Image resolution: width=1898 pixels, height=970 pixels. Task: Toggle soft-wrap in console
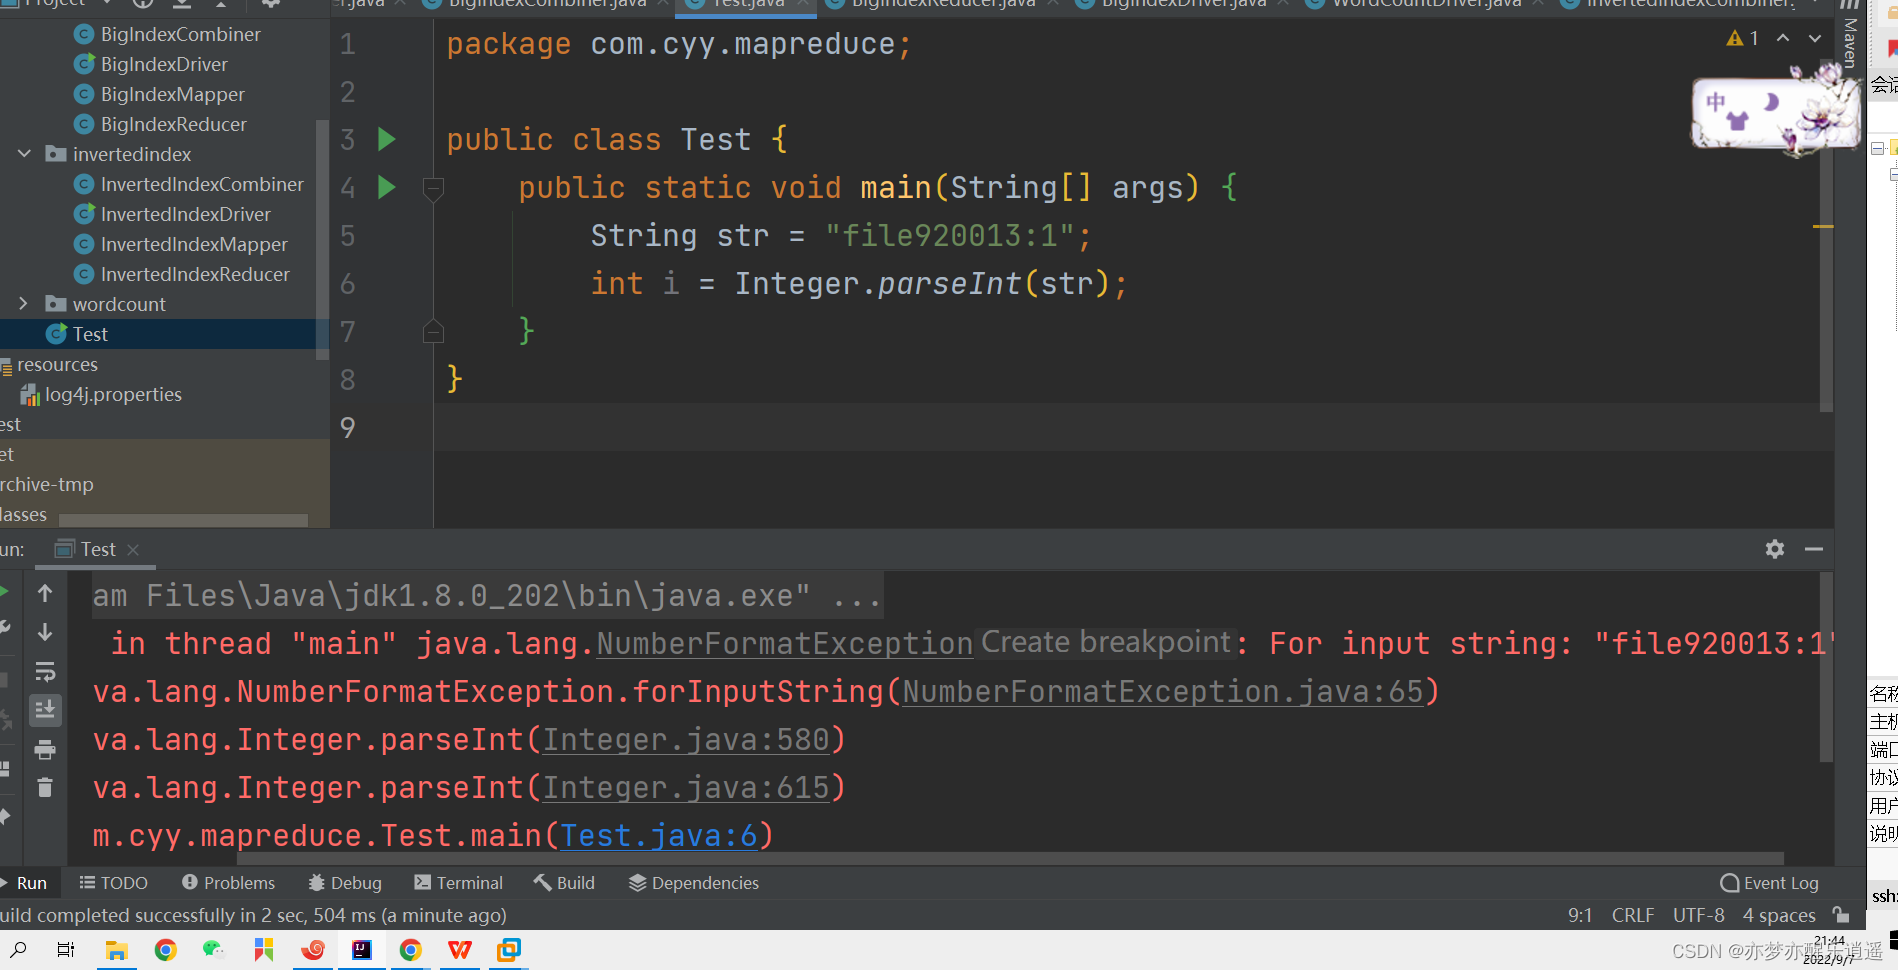tap(45, 671)
